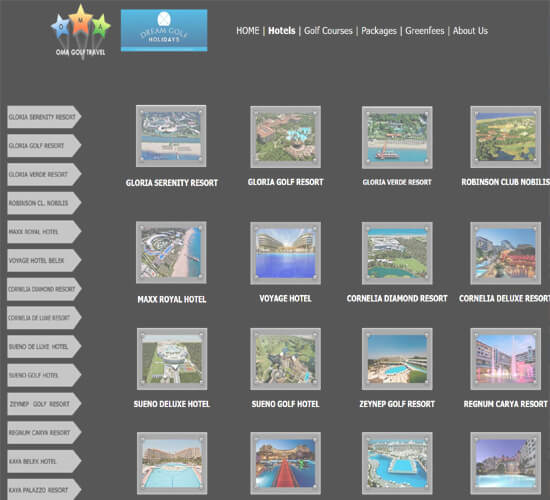Screen dimensions: 550x500
Task: Open Cornelia Deluxe Resort photo thumbnail
Action: (505, 253)
